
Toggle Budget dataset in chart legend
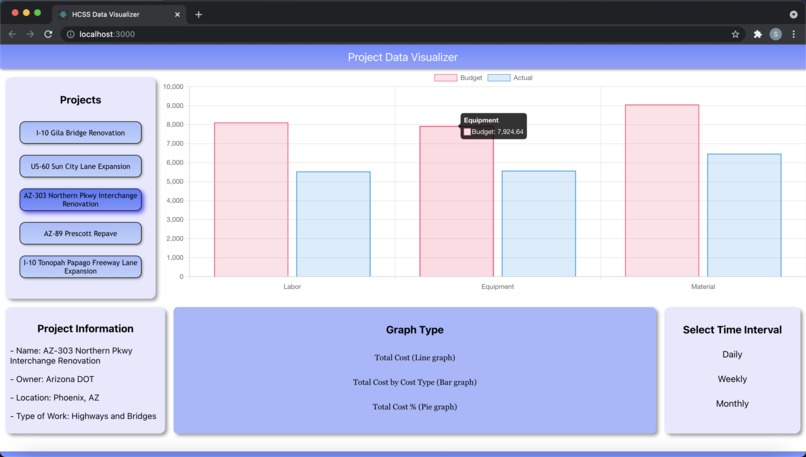pos(458,78)
